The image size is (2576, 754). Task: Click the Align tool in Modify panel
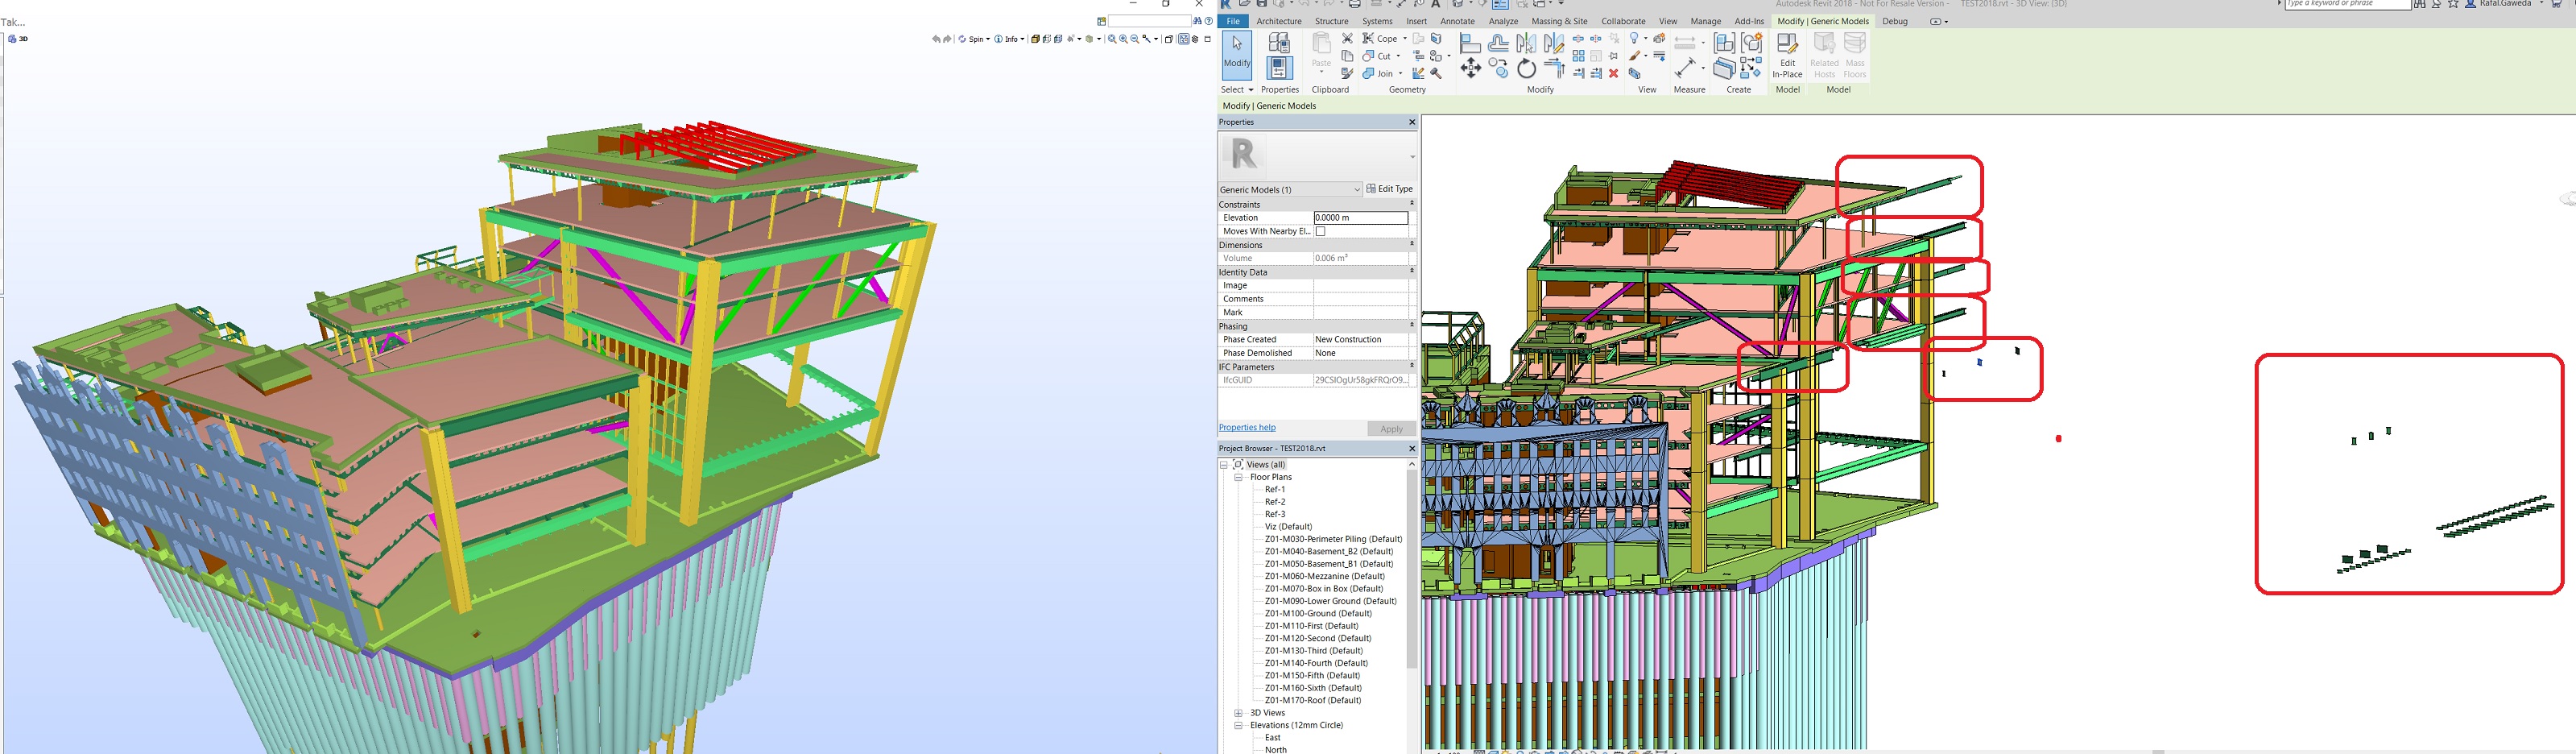pos(1470,43)
